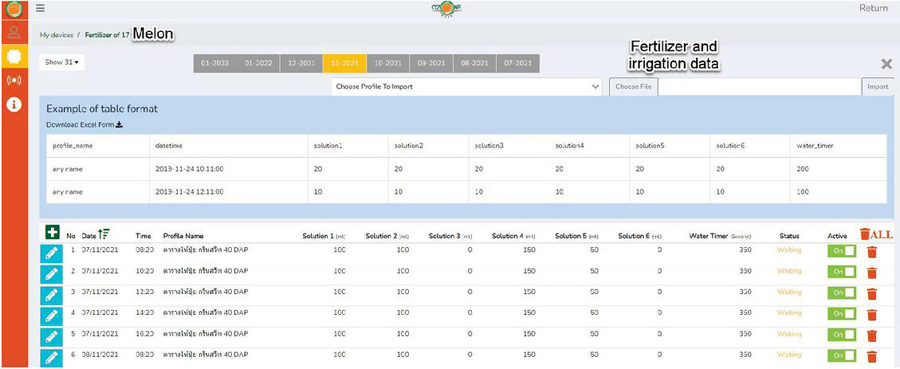
Task: Edit row 5 with pencil icon
Action: tap(52, 336)
